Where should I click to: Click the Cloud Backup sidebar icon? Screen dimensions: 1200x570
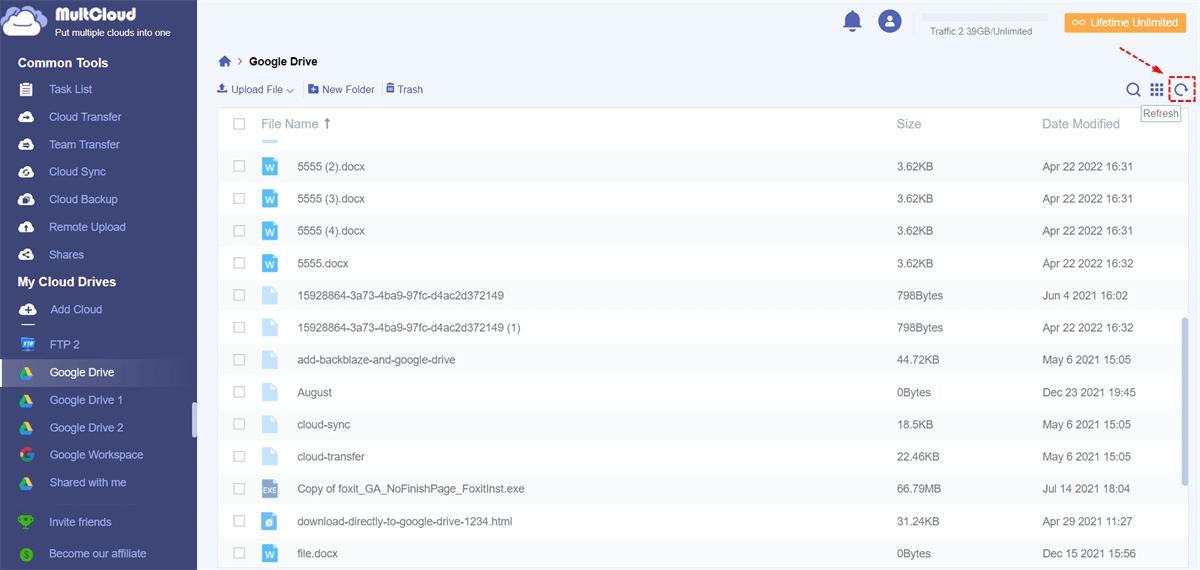27,200
